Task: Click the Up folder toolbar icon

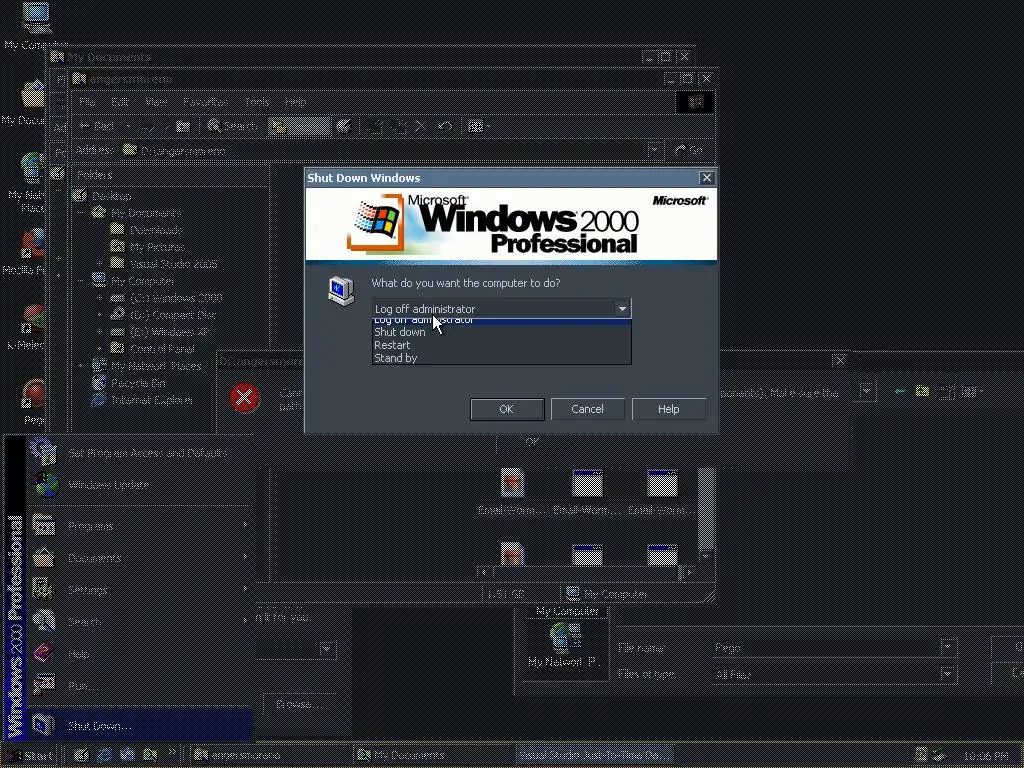Action: click(184, 126)
